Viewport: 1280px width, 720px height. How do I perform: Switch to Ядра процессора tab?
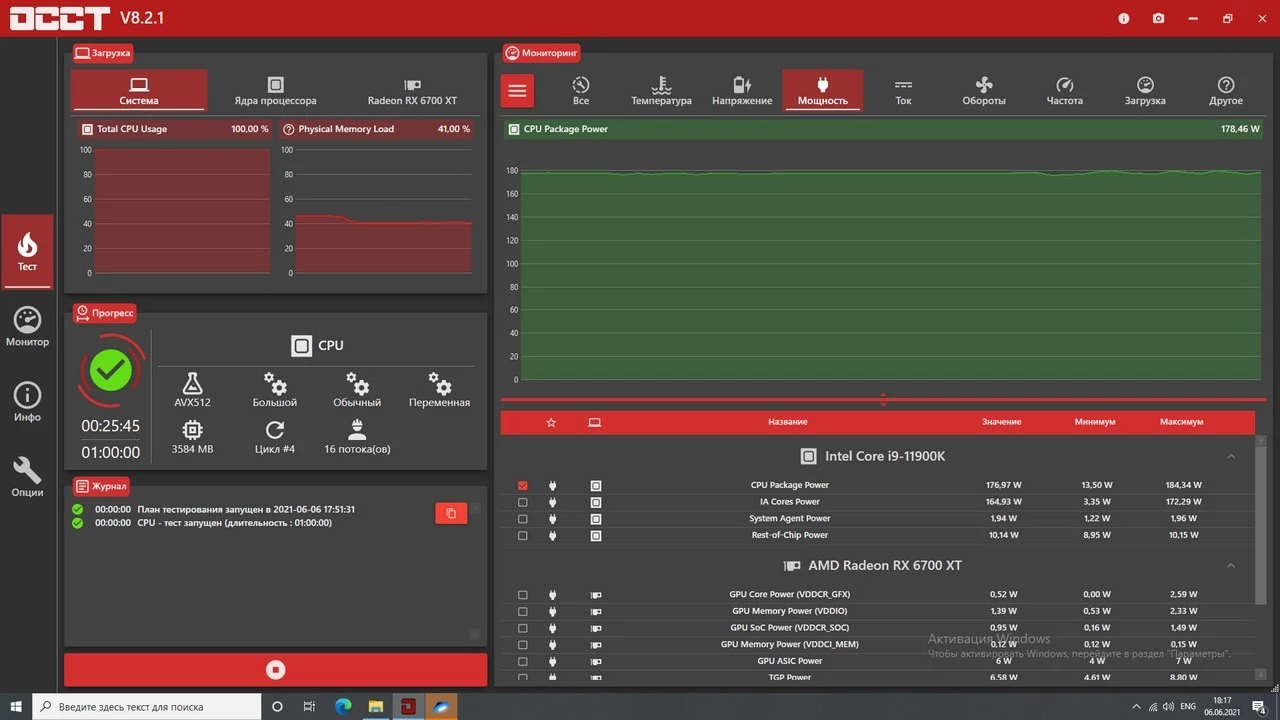[275, 91]
